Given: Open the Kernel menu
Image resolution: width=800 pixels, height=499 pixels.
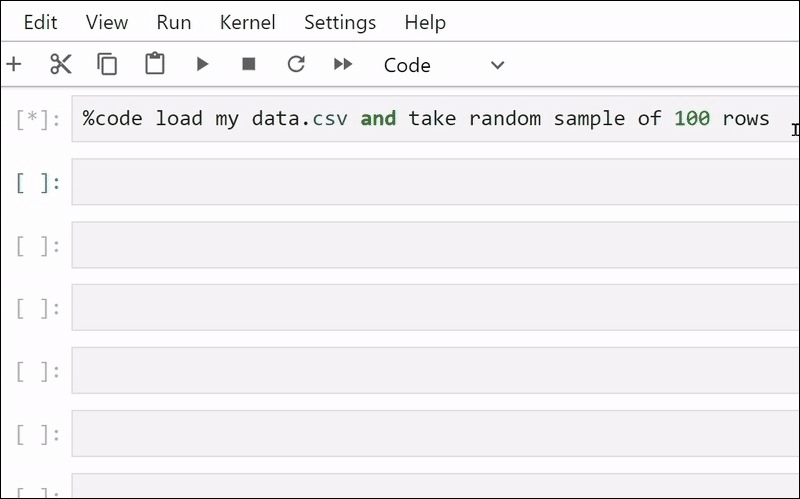Looking at the screenshot, I should [247, 22].
